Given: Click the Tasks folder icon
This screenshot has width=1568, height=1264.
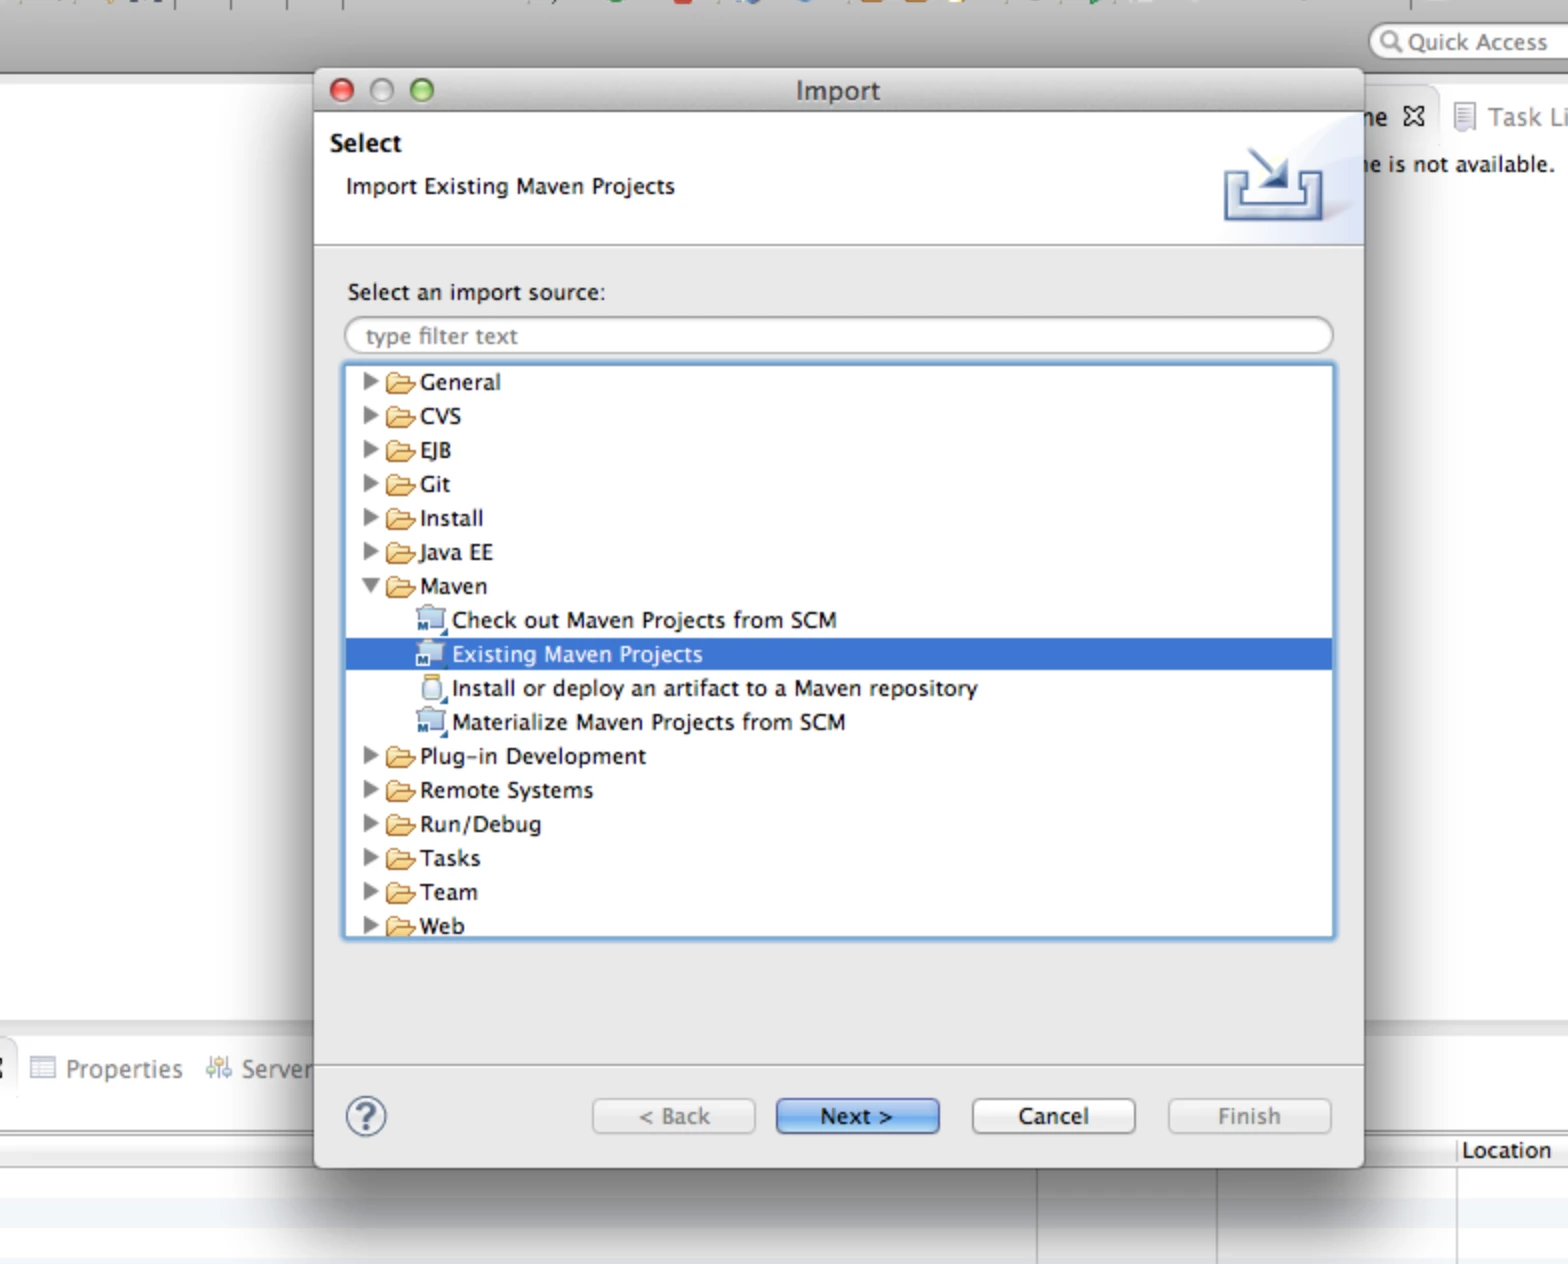Looking at the screenshot, I should (x=401, y=858).
